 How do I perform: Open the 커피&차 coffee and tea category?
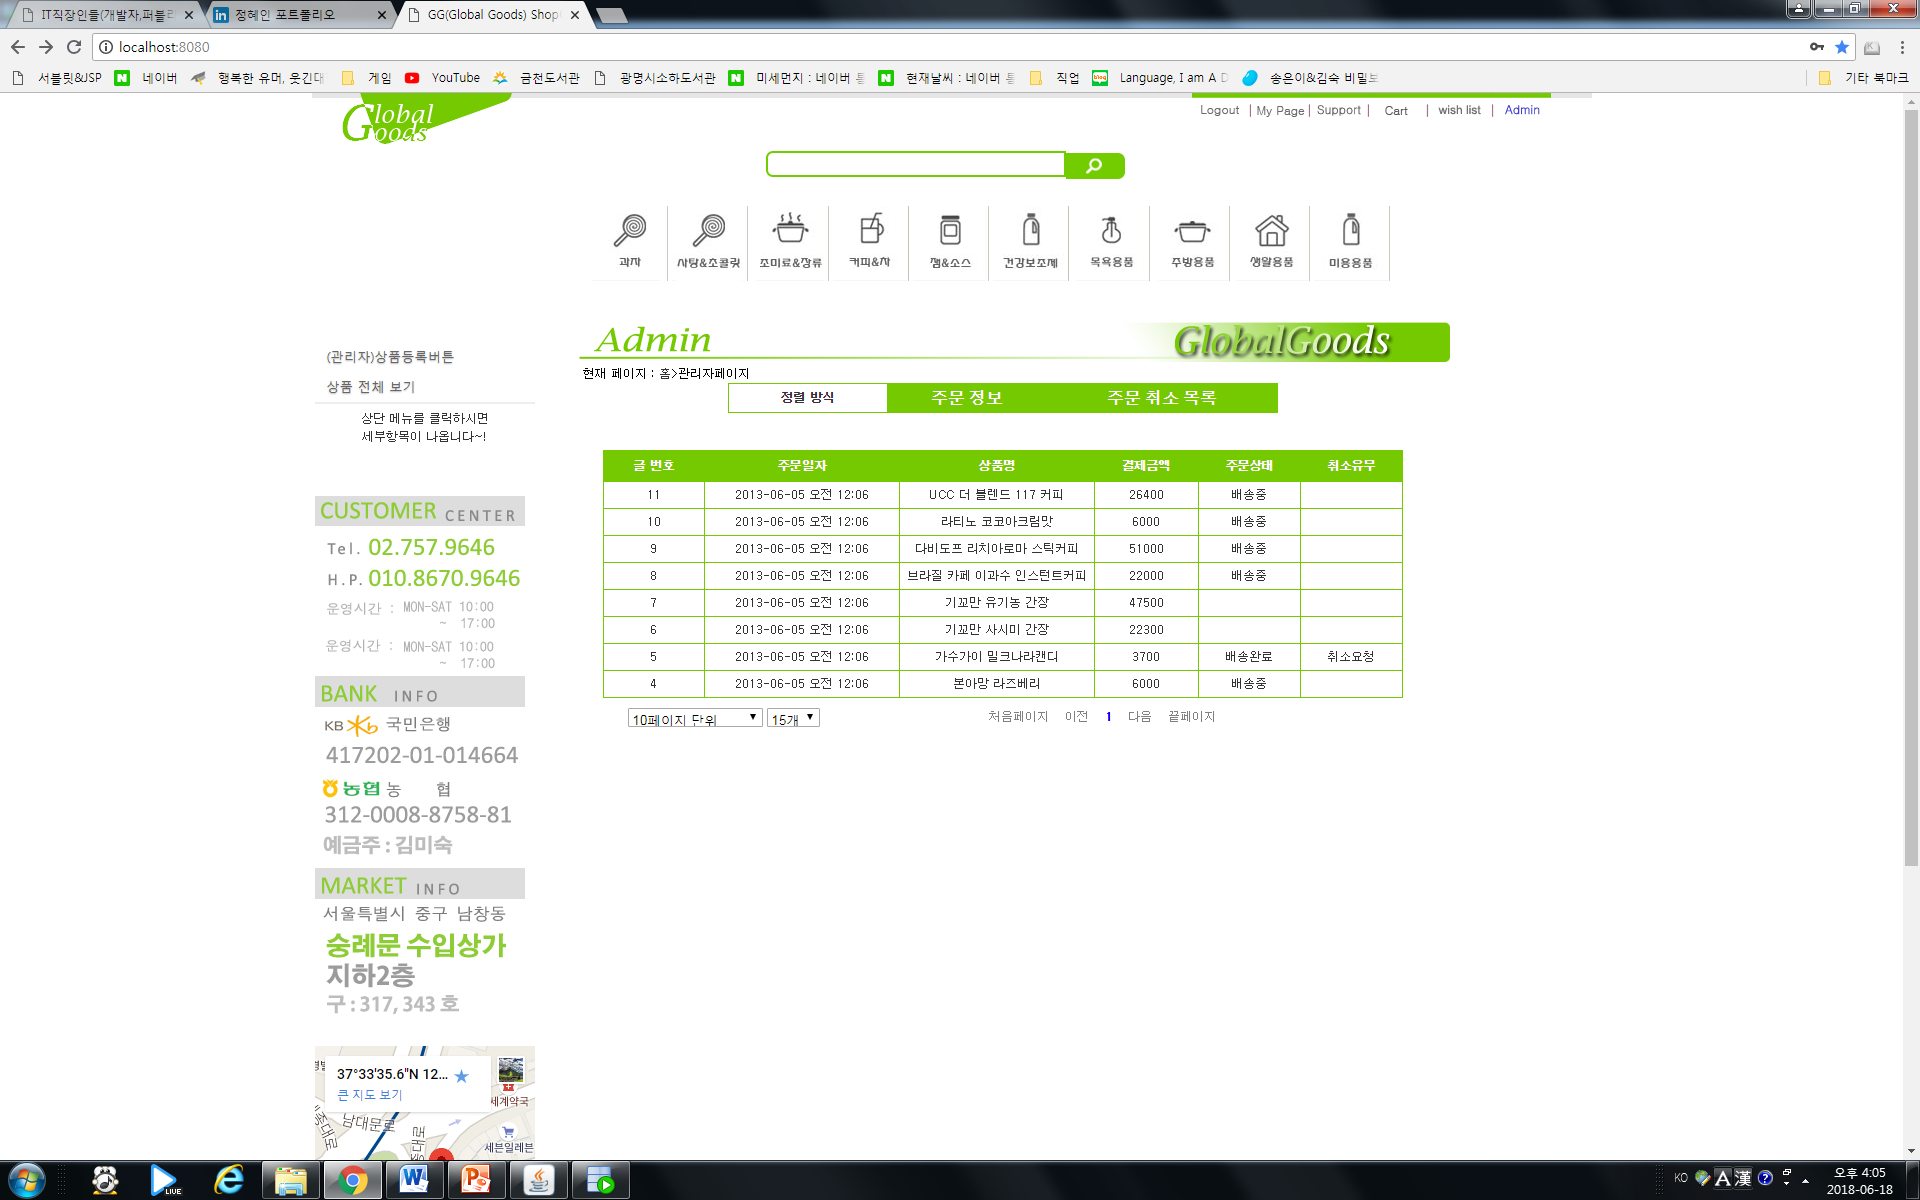[870, 240]
